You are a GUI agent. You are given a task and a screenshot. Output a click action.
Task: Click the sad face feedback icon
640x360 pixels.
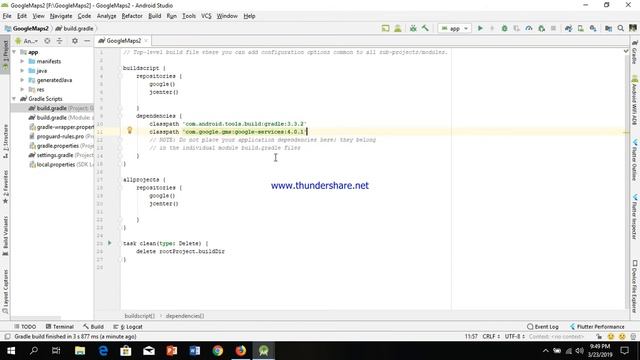[622, 337]
